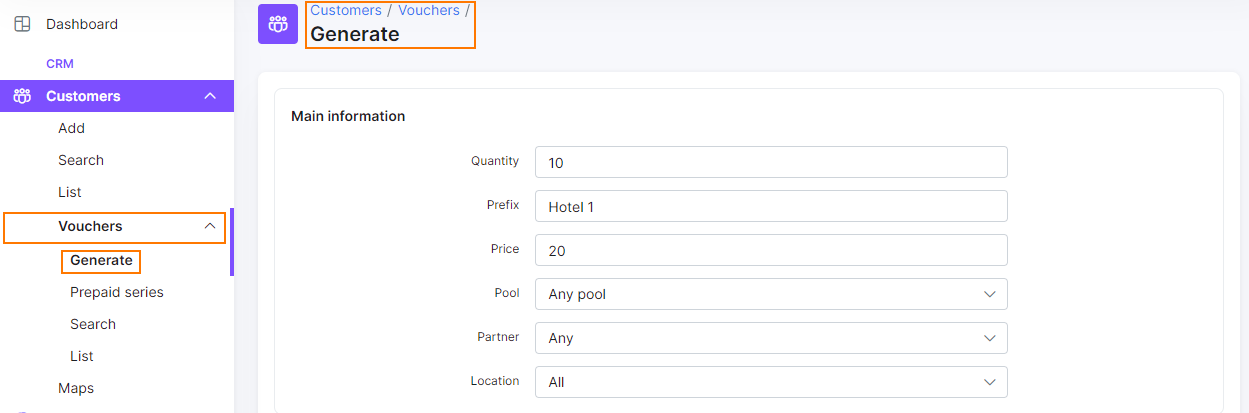Collapse the Vouchers submenu chevron

point(210,226)
